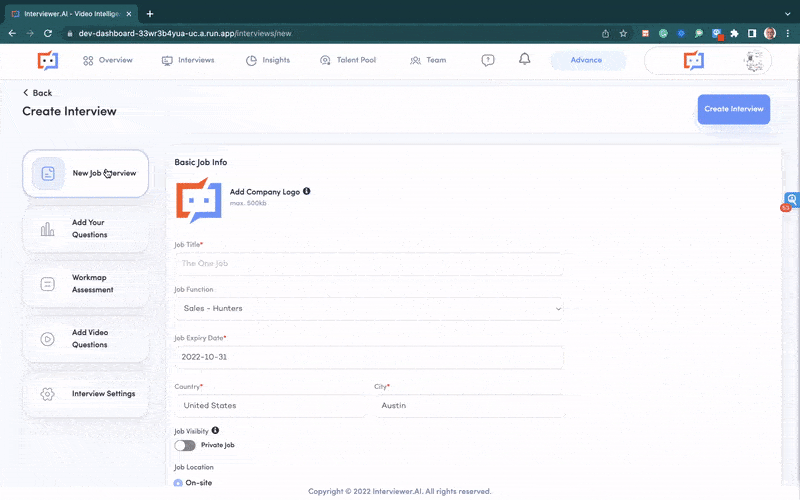The image size is (800, 500).
Task: Click the browser forward arrow
Action: 30,34
